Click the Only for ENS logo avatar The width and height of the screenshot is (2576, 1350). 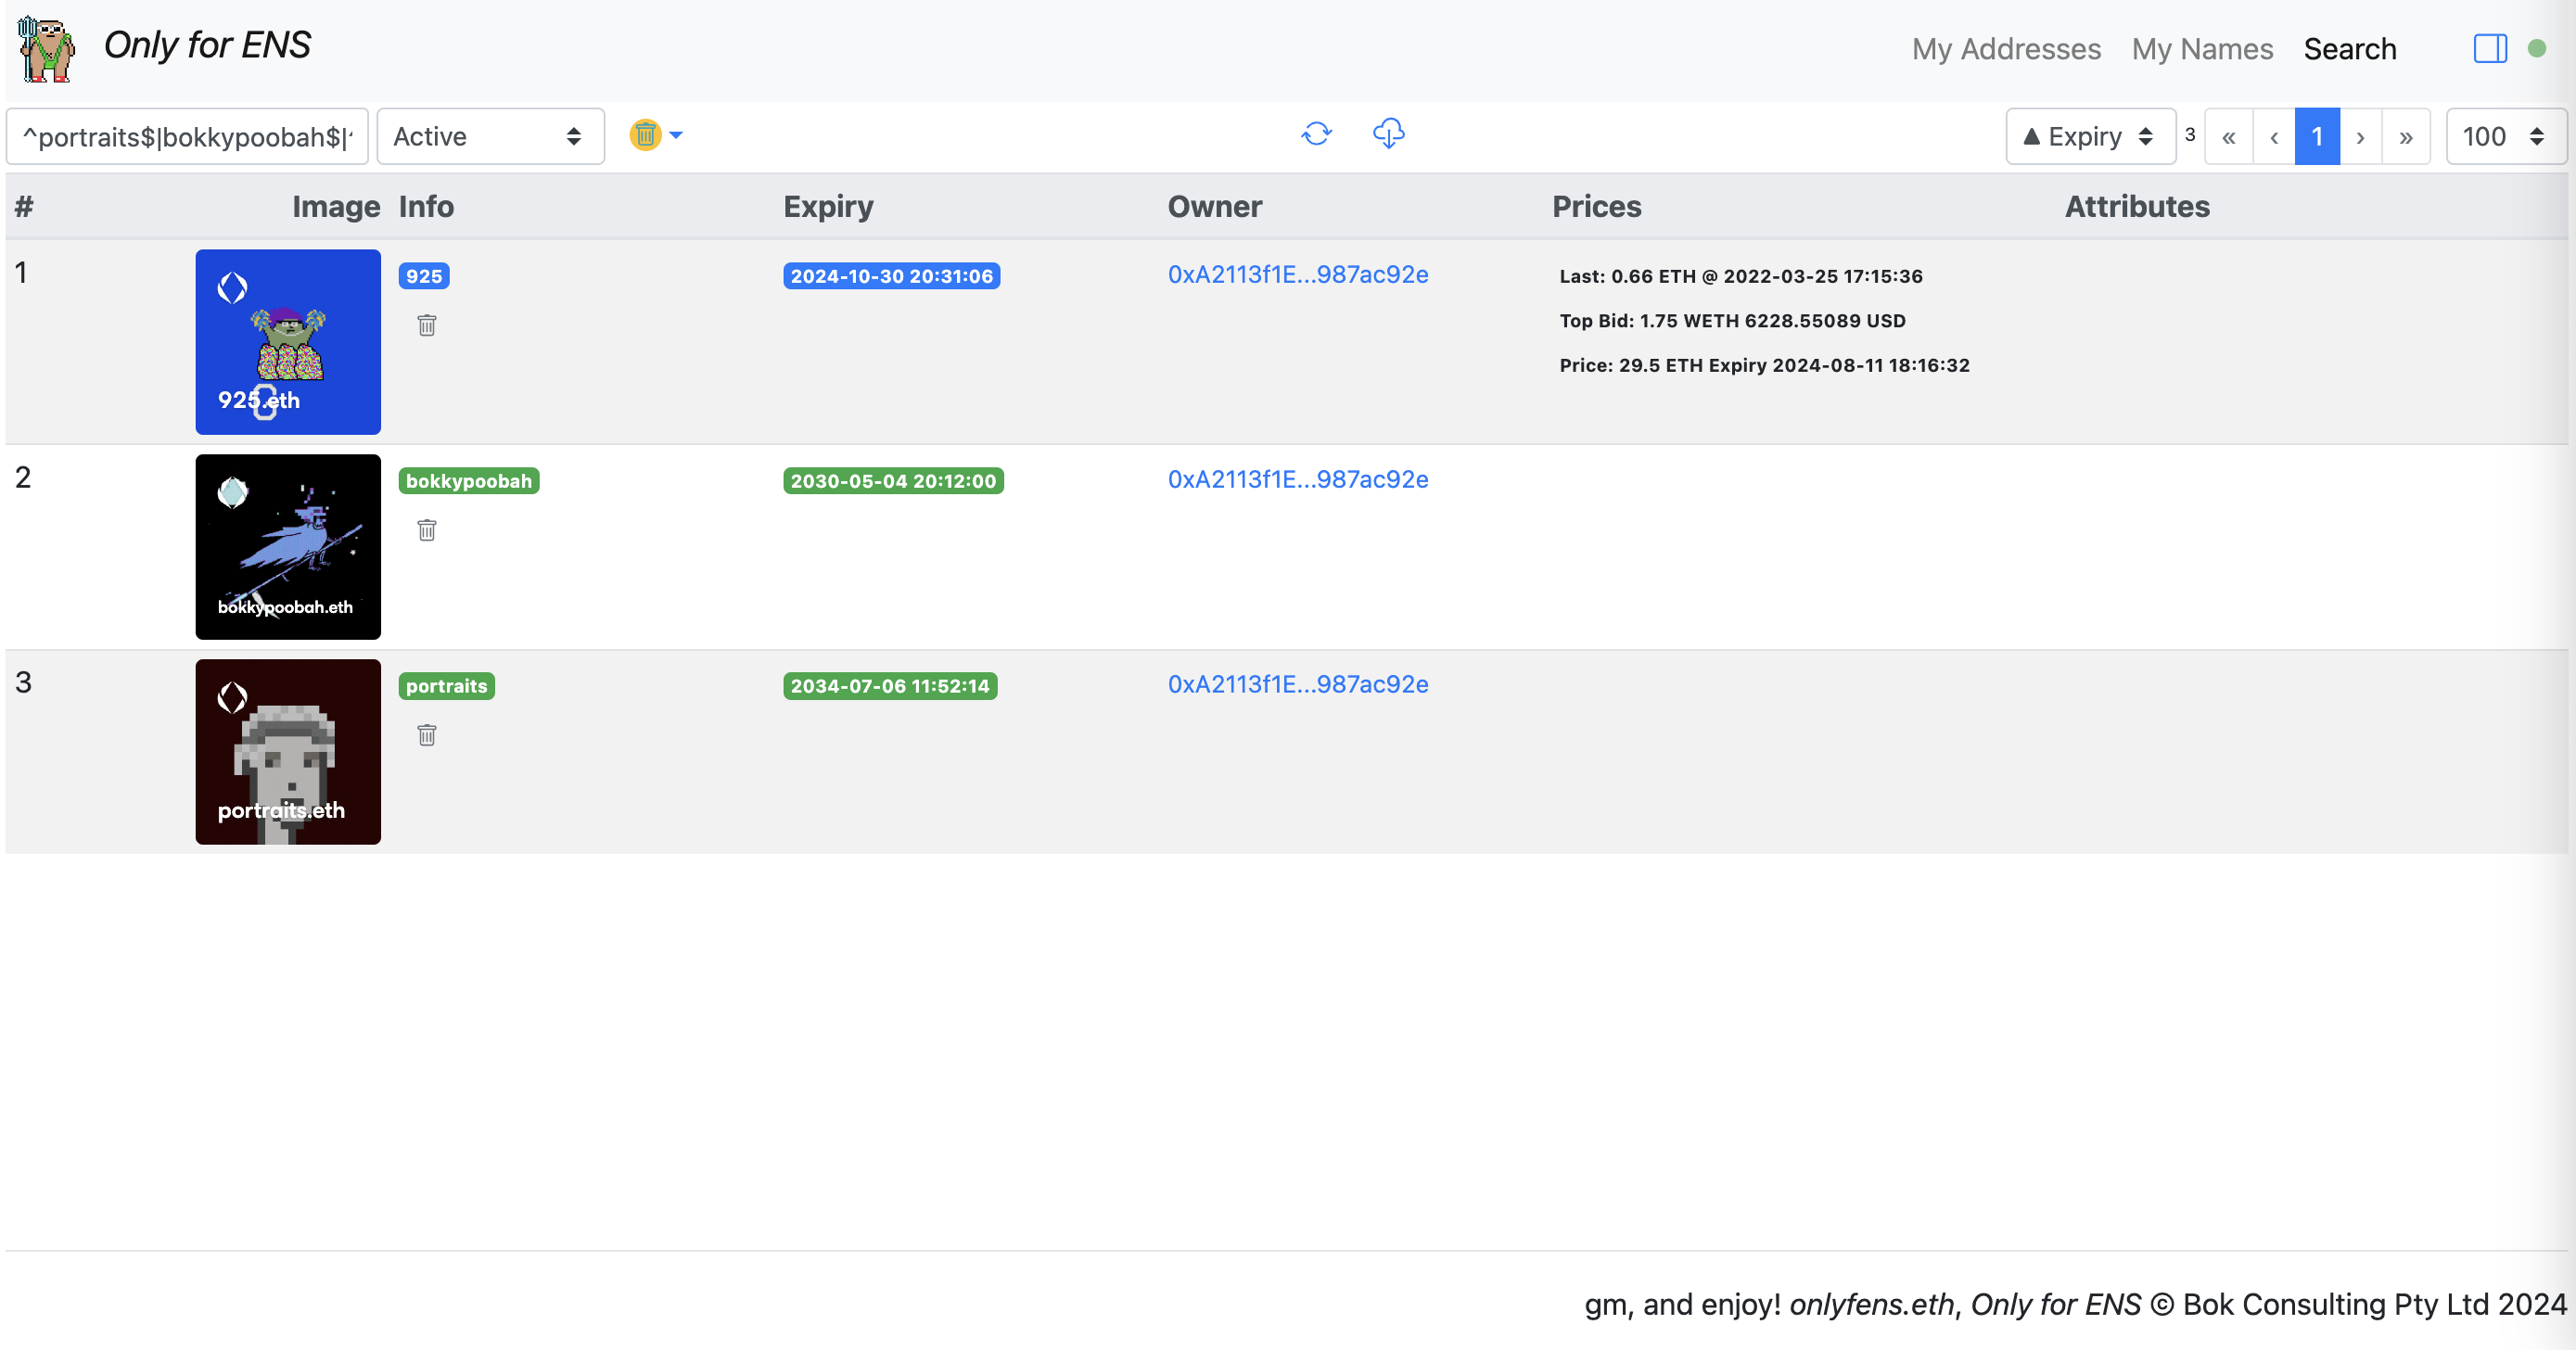tap(47, 48)
